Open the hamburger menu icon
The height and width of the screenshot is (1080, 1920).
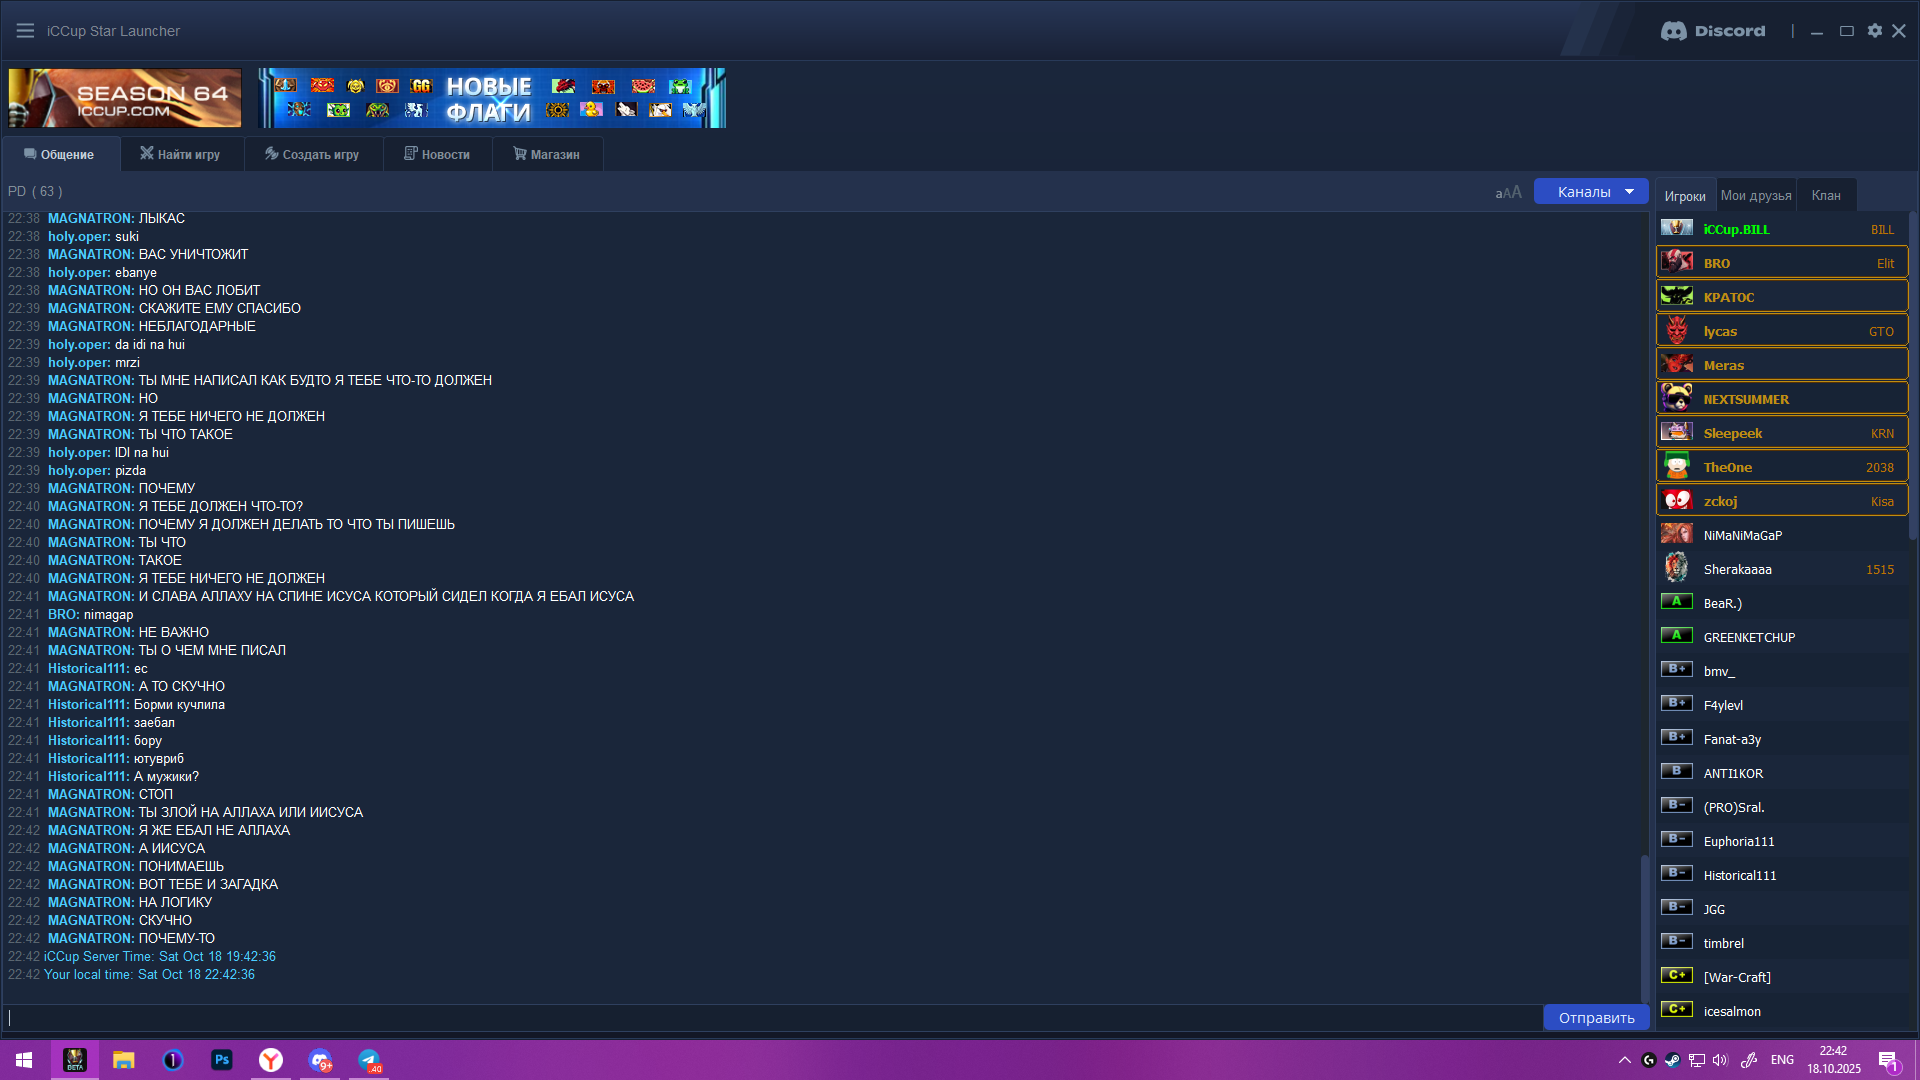pyautogui.click(x=25, y=31)
